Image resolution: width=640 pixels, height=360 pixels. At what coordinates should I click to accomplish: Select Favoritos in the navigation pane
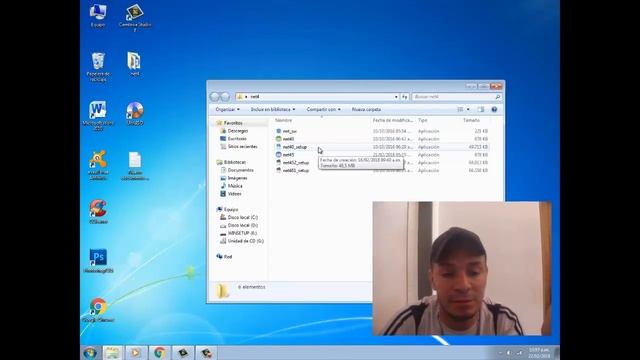click(233, 123)
